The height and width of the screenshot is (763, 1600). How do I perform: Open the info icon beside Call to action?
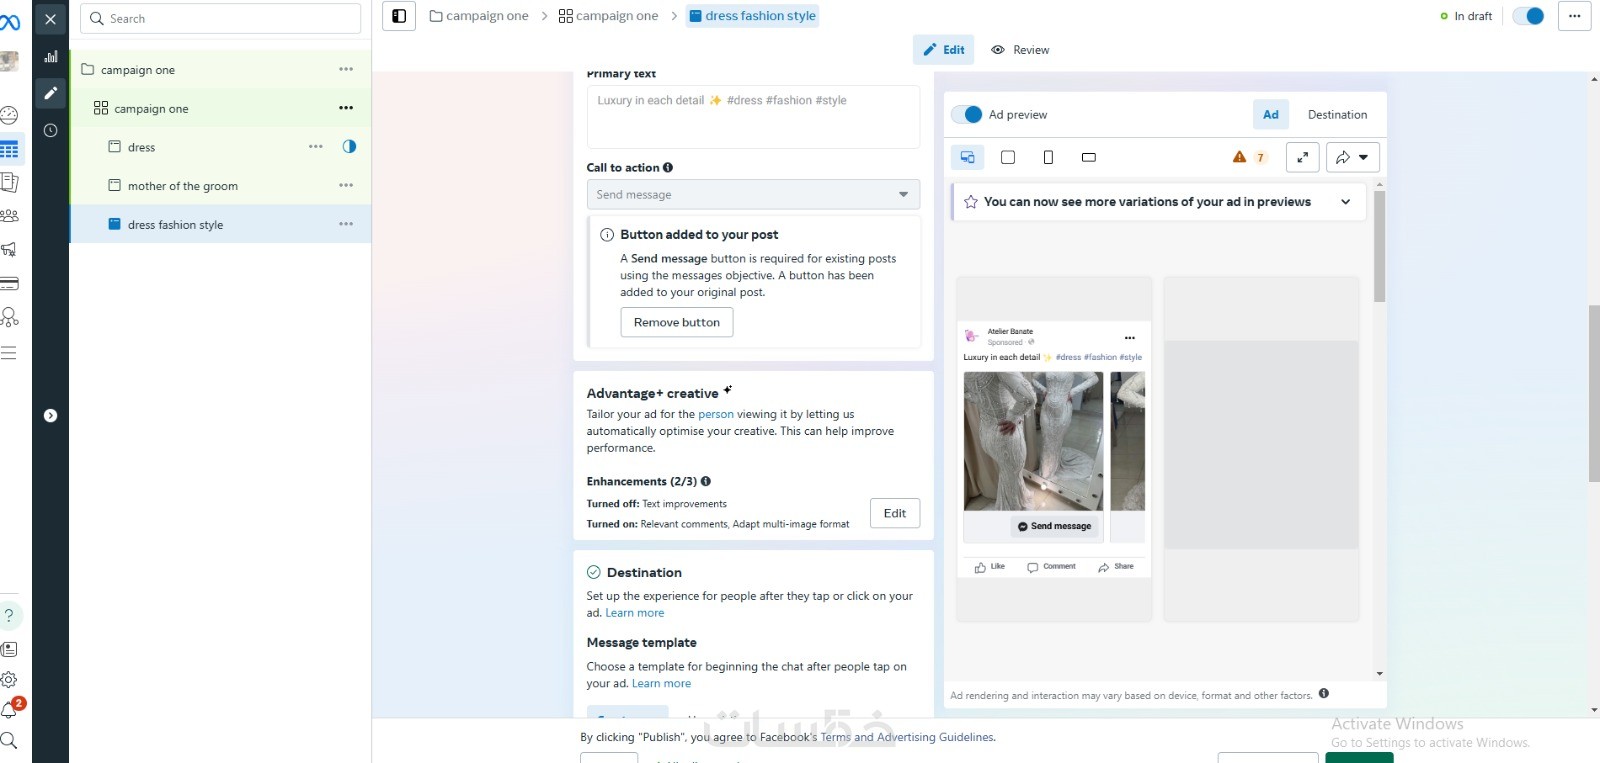tap(668, 168)
